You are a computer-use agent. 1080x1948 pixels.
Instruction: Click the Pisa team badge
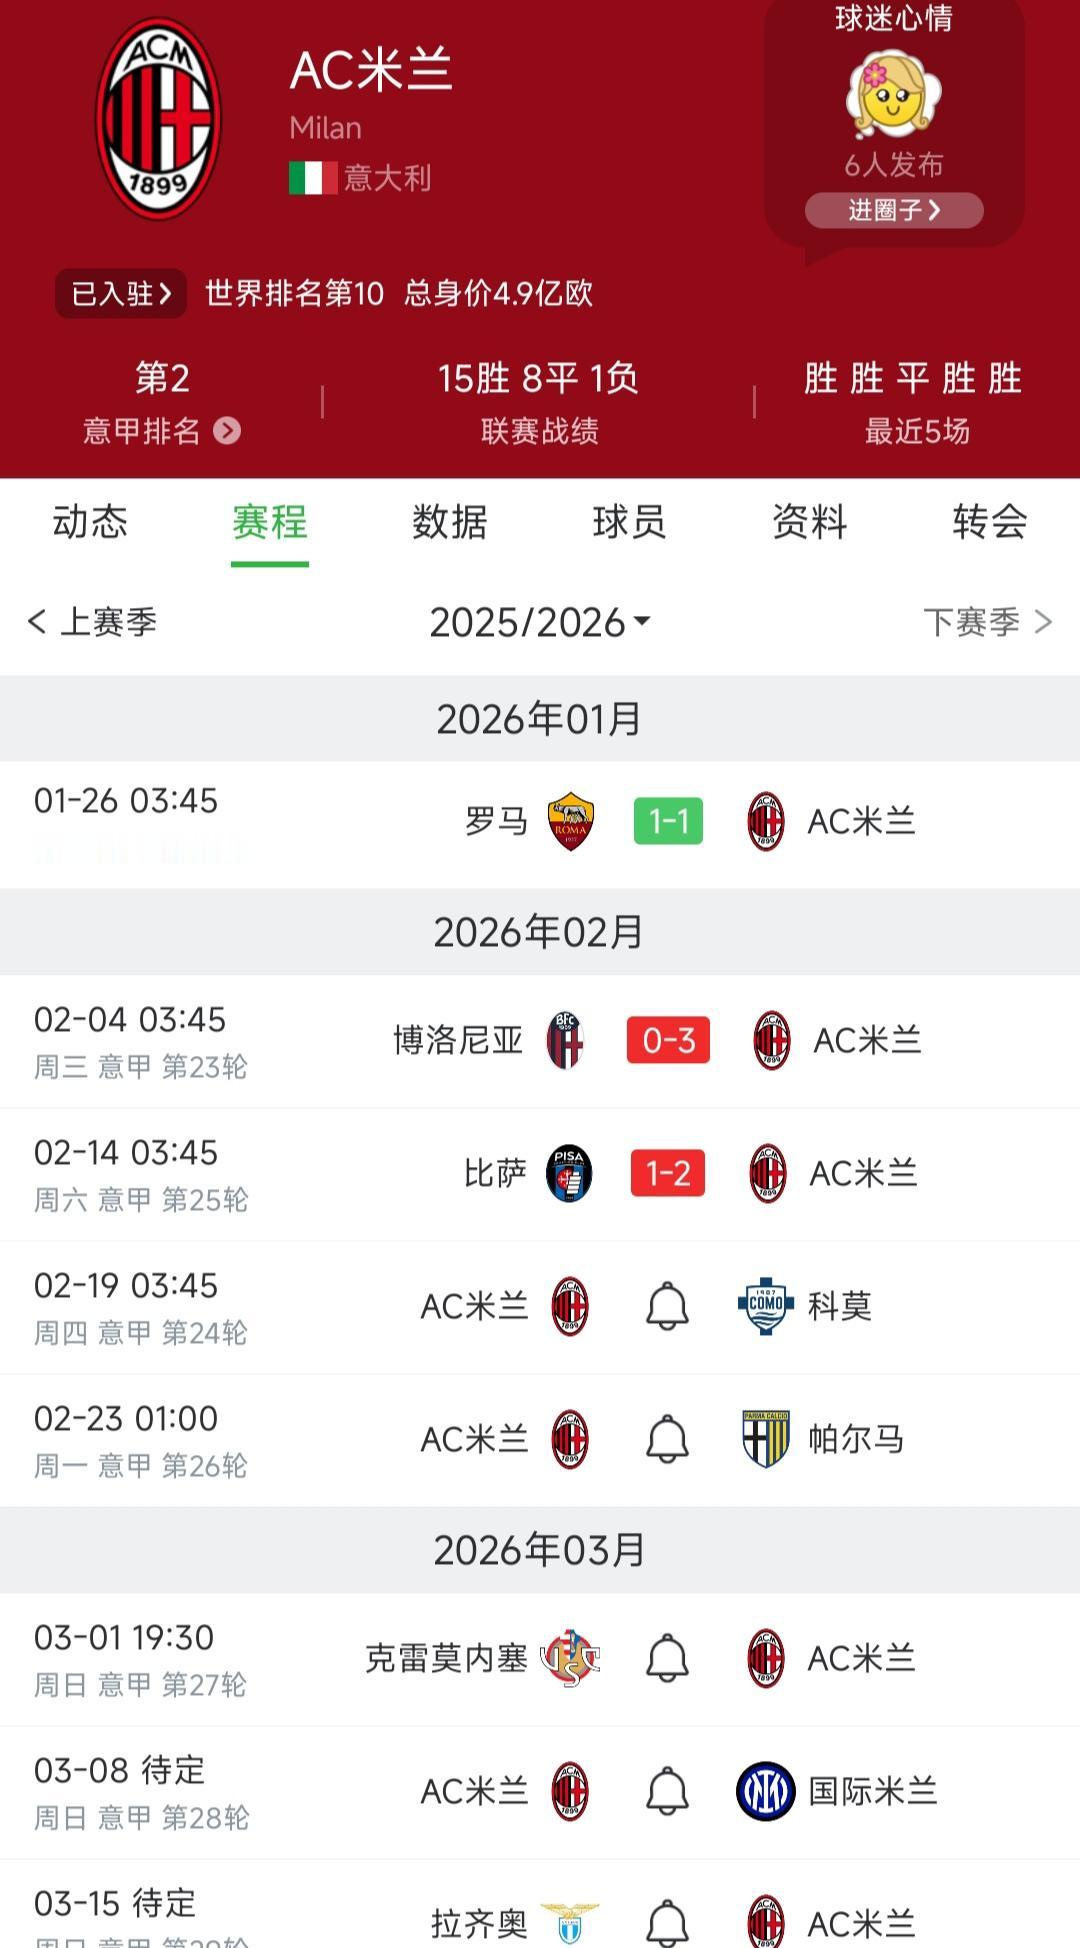click(569, 1173)
